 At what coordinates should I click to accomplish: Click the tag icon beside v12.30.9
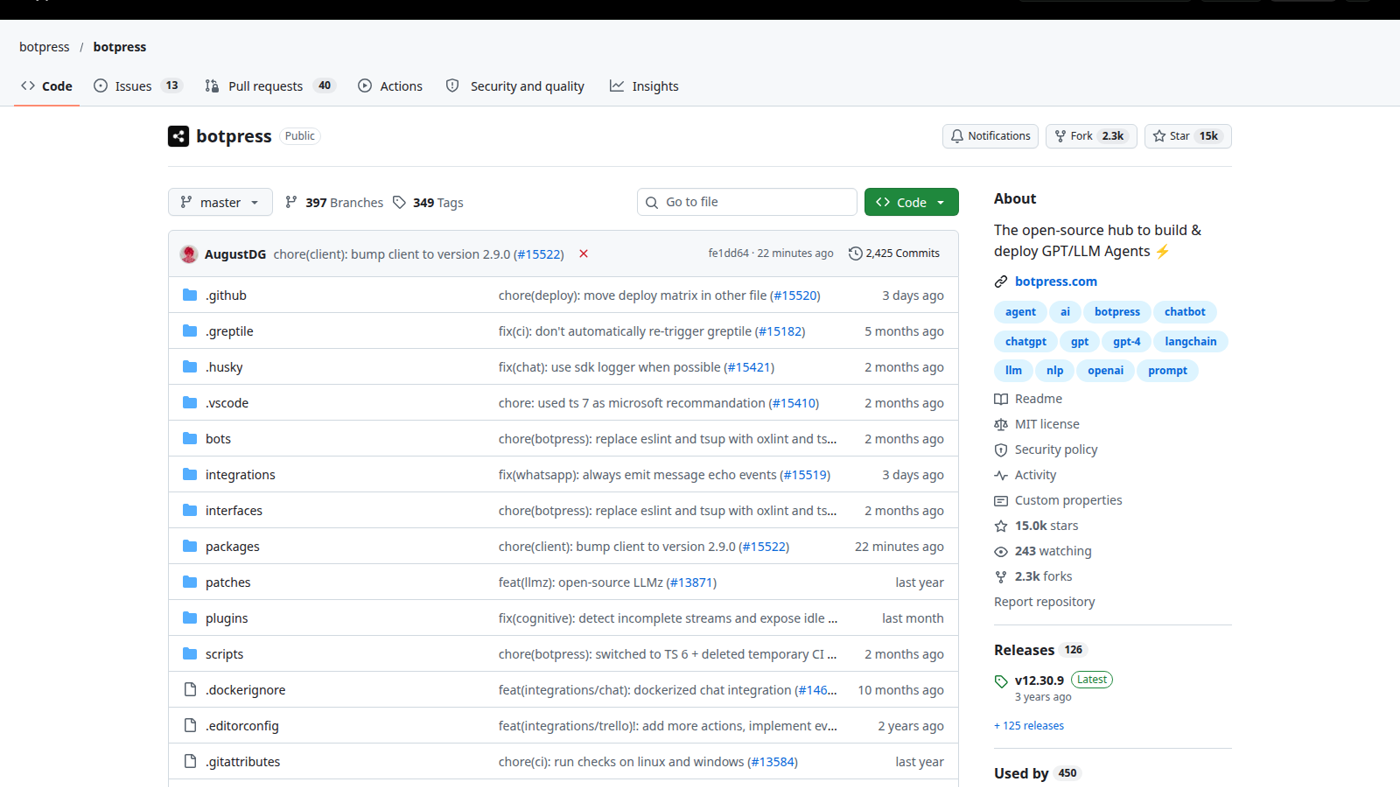point(1001,681)
